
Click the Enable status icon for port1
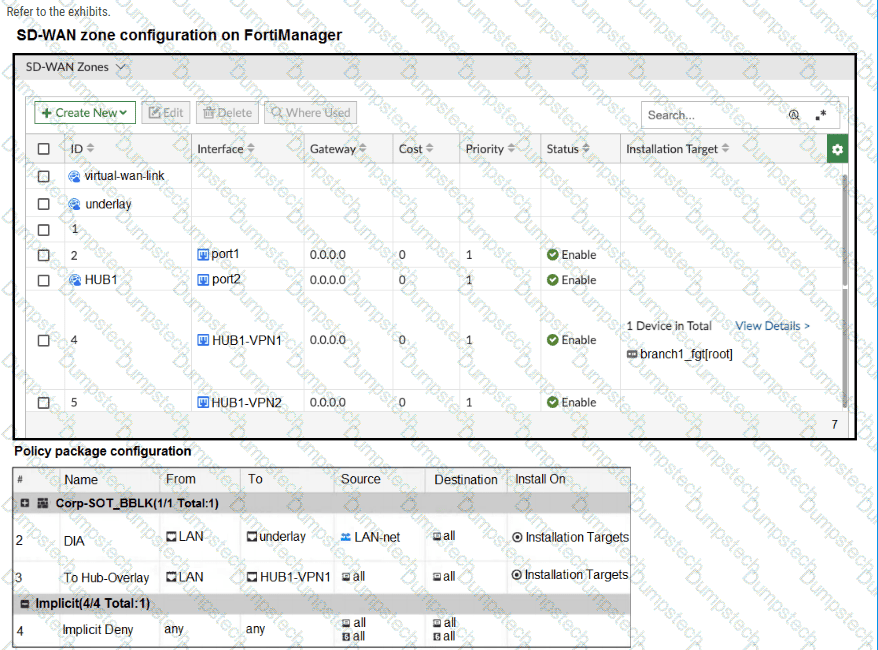(553, 255)
